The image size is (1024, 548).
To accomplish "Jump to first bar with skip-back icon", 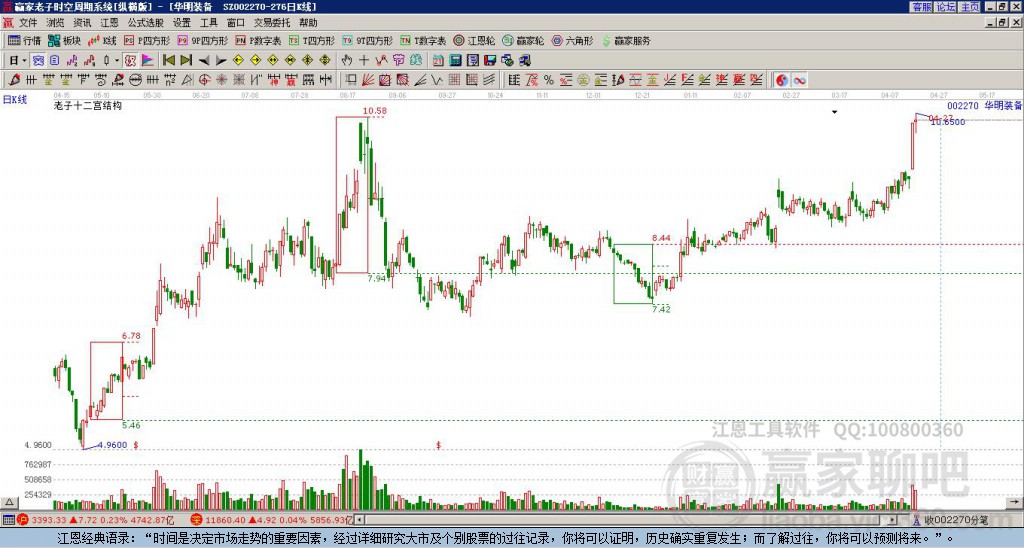I will point(168,61).
